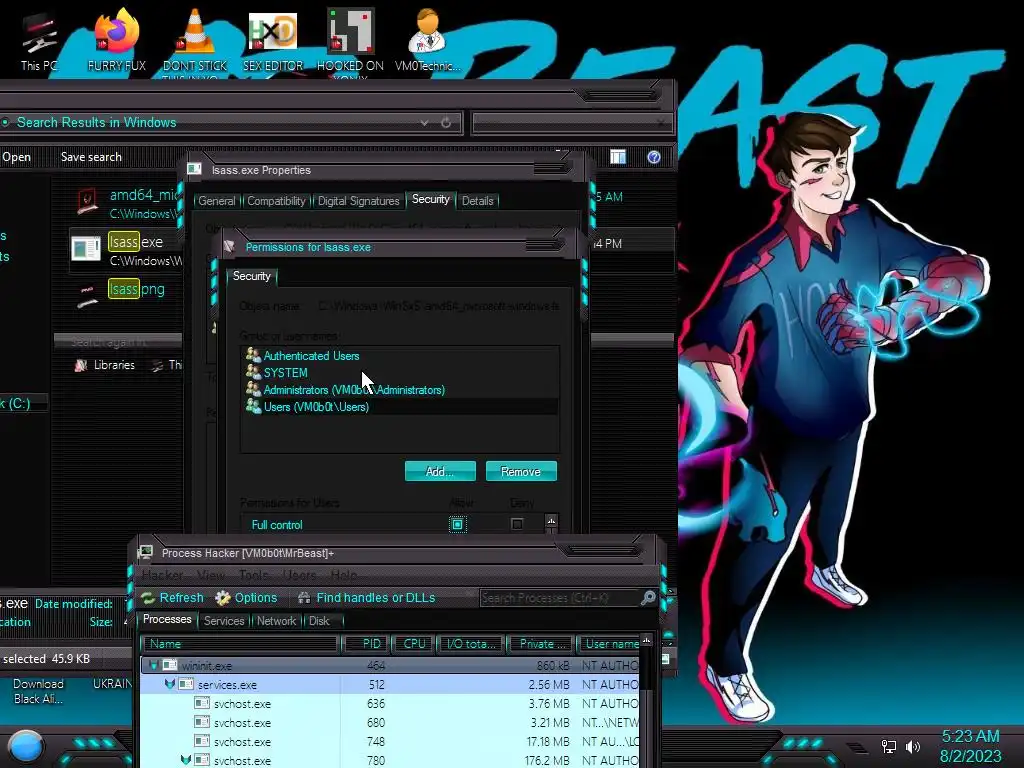Click the Process Hacker list scroll-up arrow
1024x768 pixels.
click(x=647, y=641)
